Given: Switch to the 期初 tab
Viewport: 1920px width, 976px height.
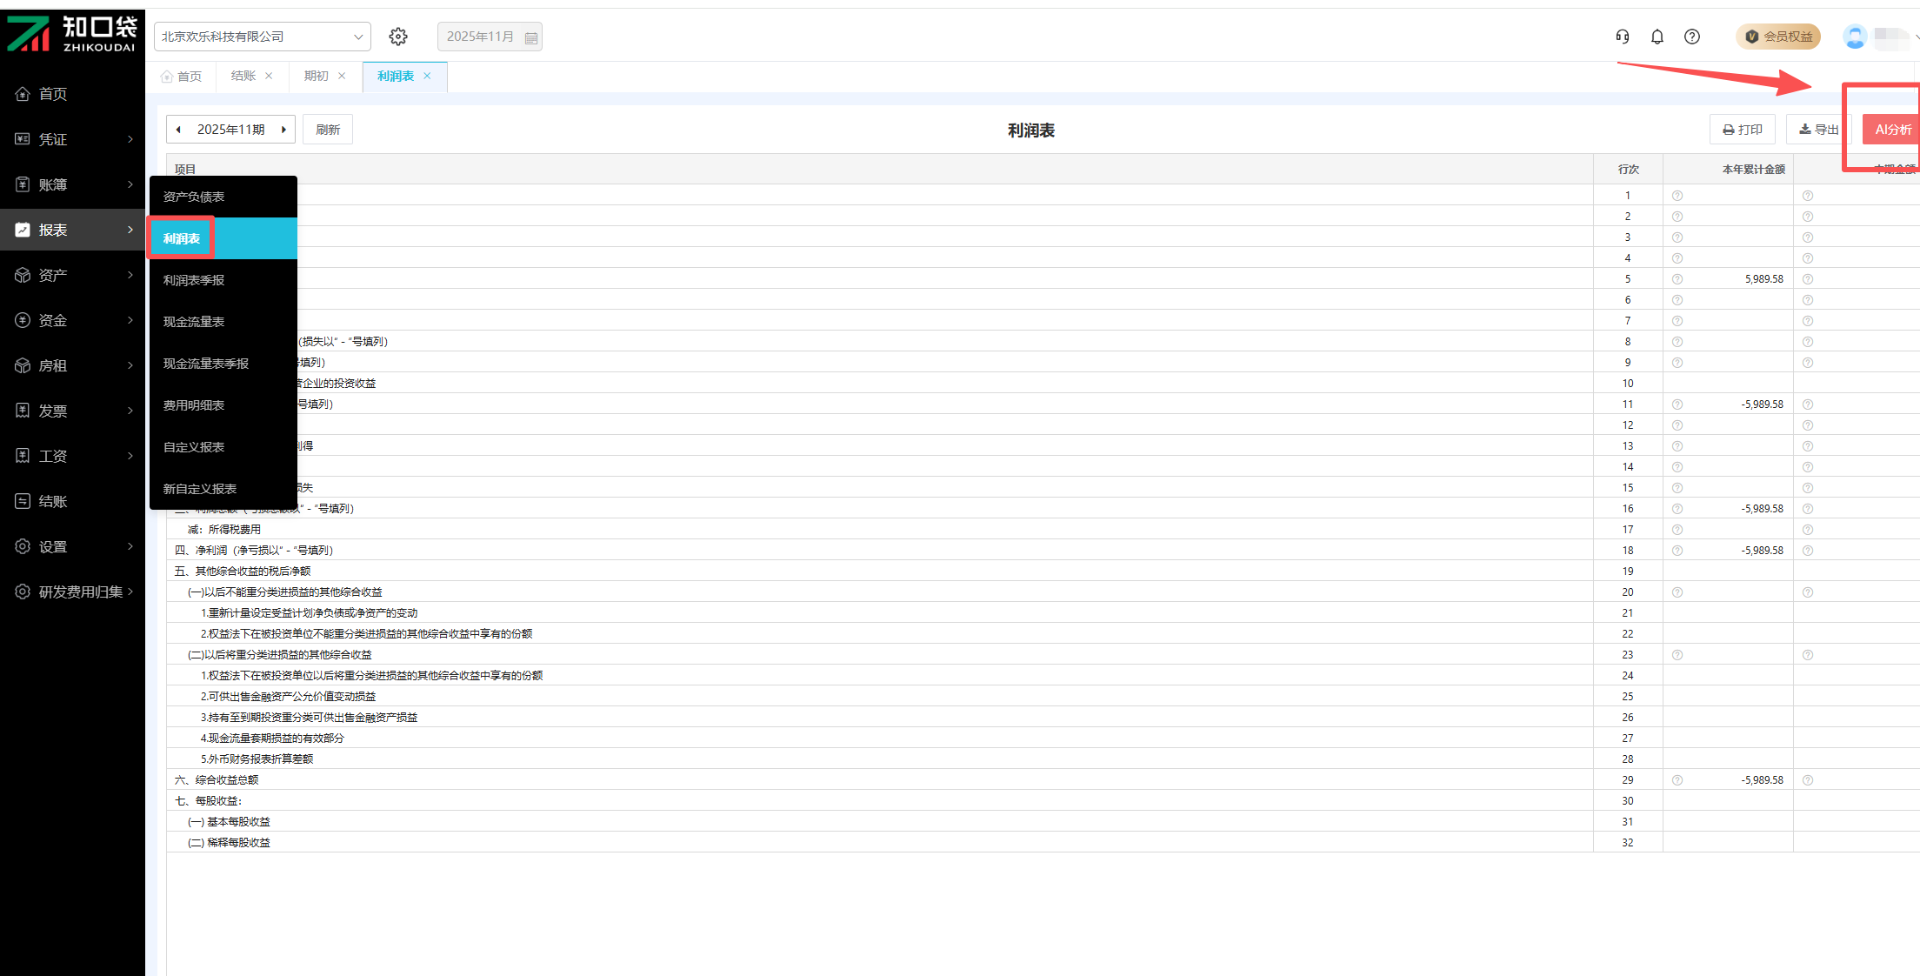Looking at the screenshot, I should tap(316, 76).
